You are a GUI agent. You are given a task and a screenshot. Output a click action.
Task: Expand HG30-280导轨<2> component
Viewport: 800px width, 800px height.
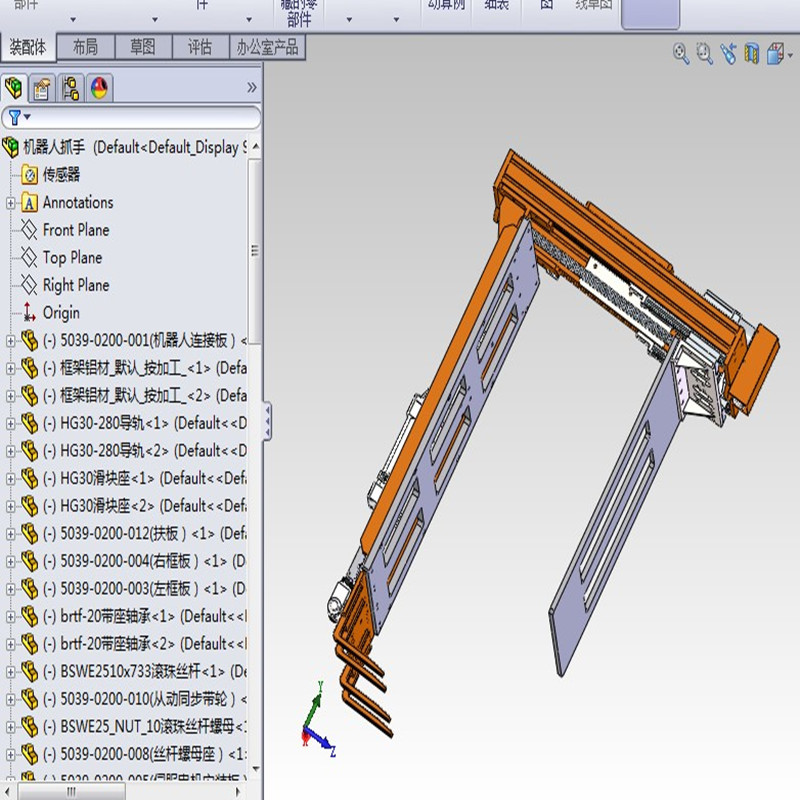[10, 451]
